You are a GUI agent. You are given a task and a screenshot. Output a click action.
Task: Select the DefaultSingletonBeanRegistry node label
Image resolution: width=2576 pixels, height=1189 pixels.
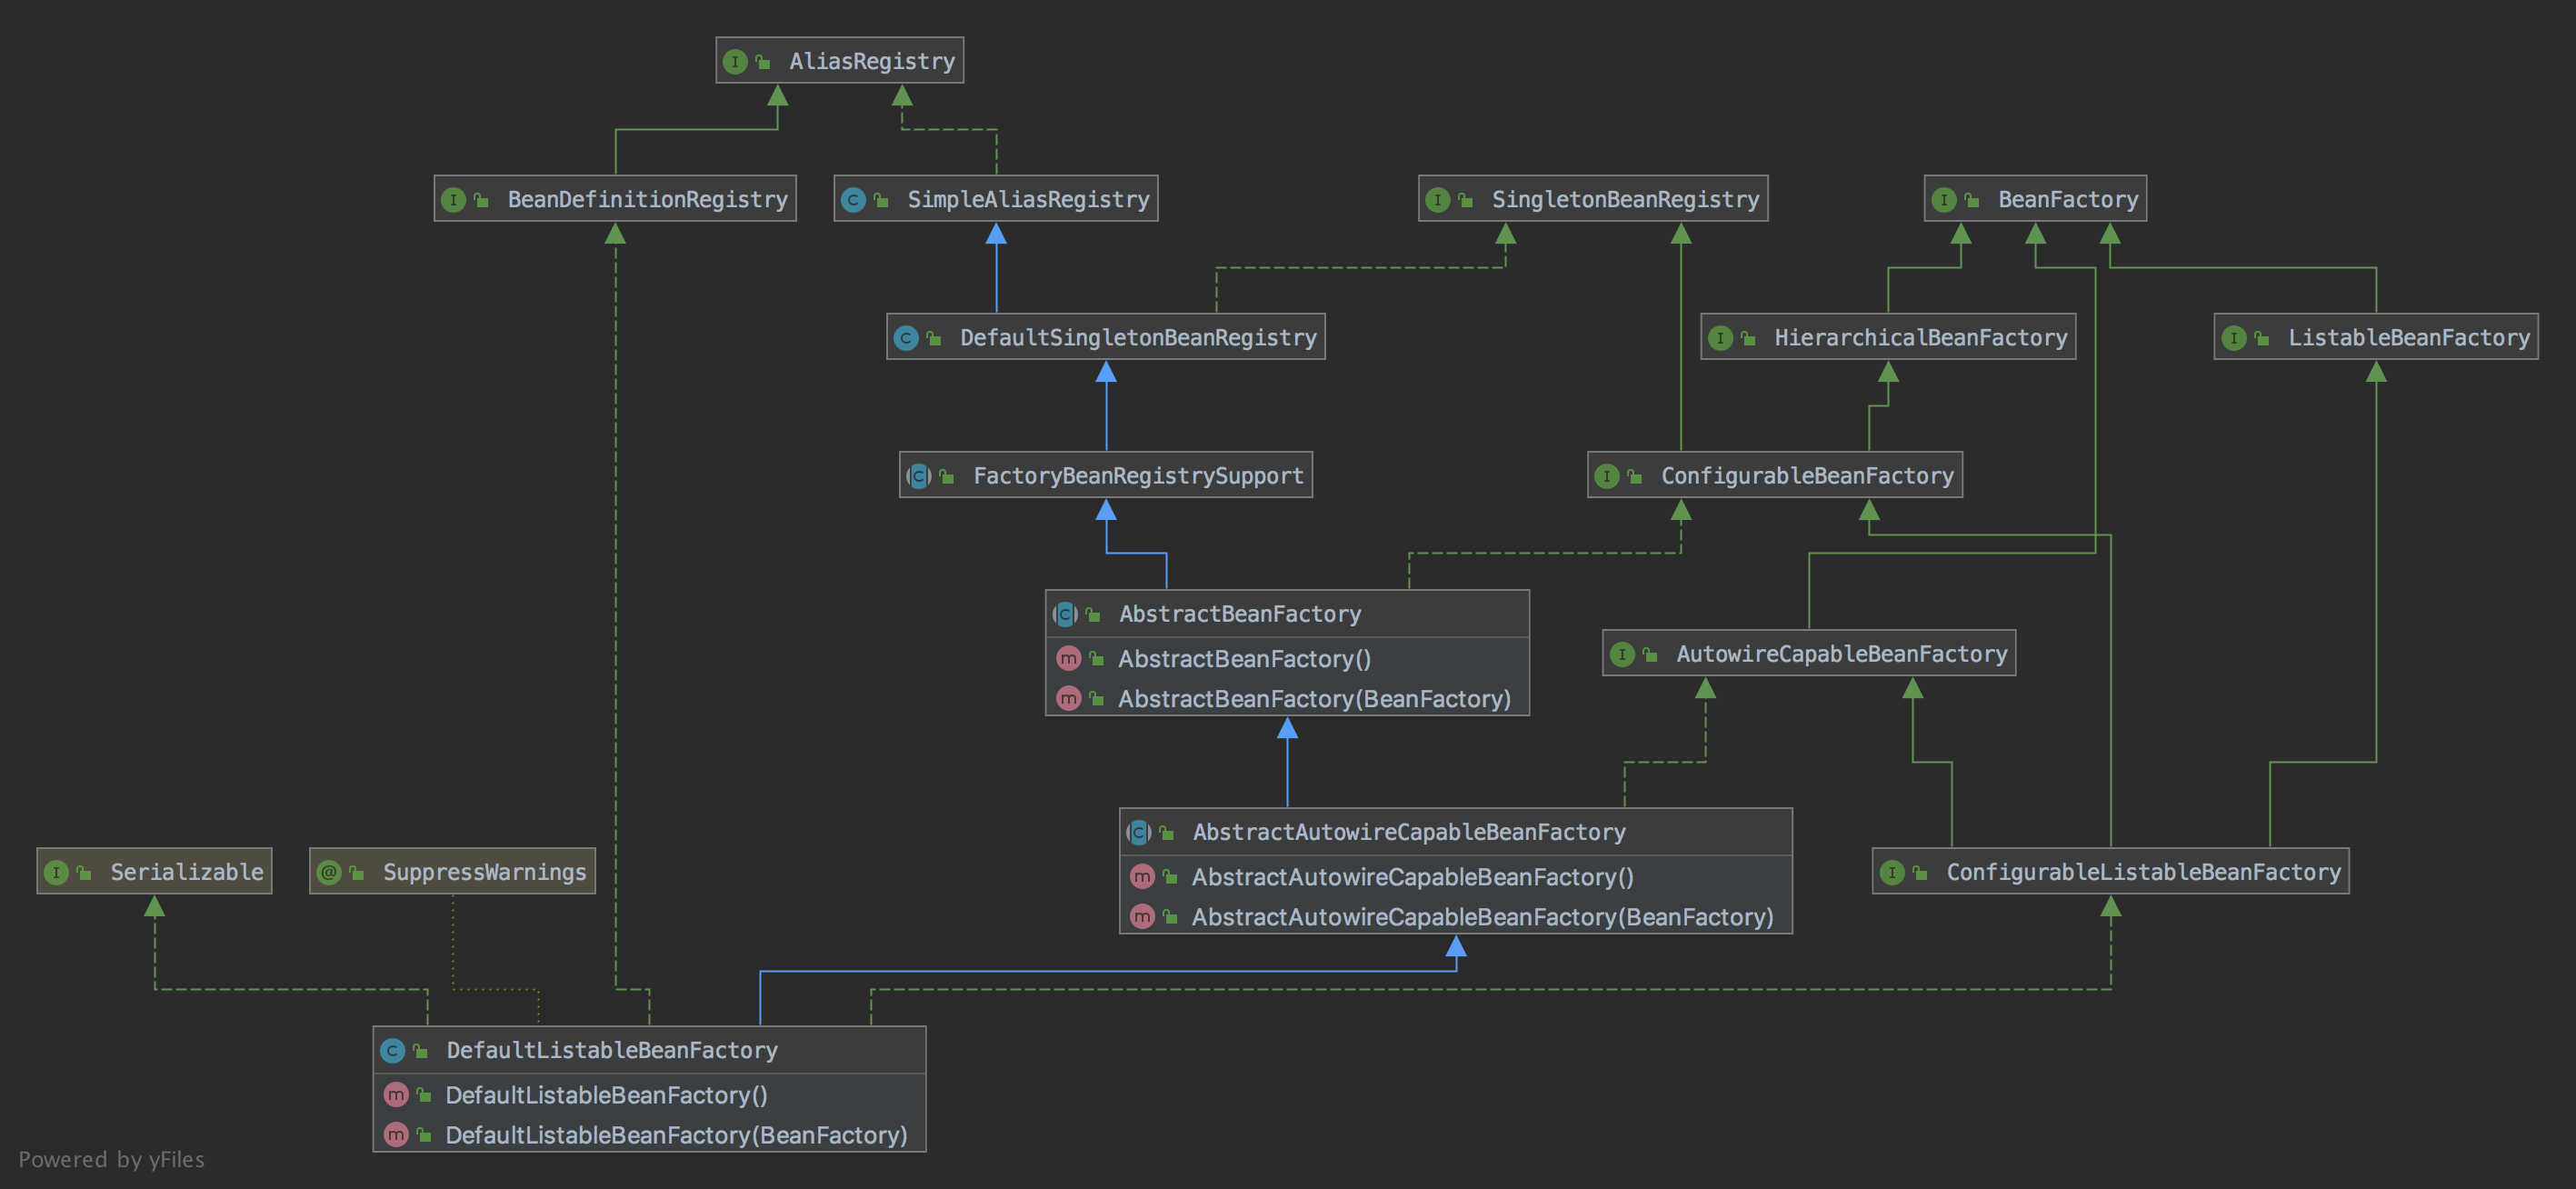1138,337
